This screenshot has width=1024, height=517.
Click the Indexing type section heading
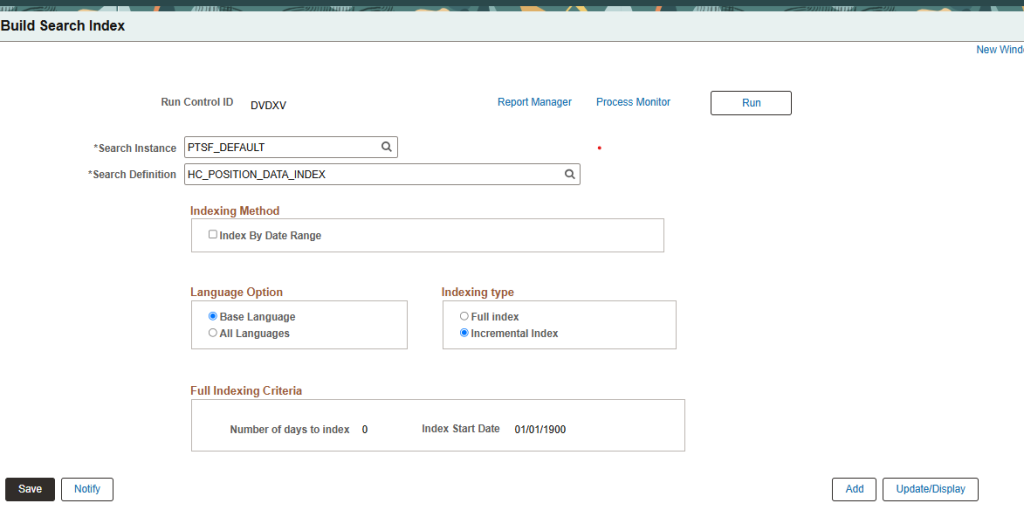(x=477, y=292)
